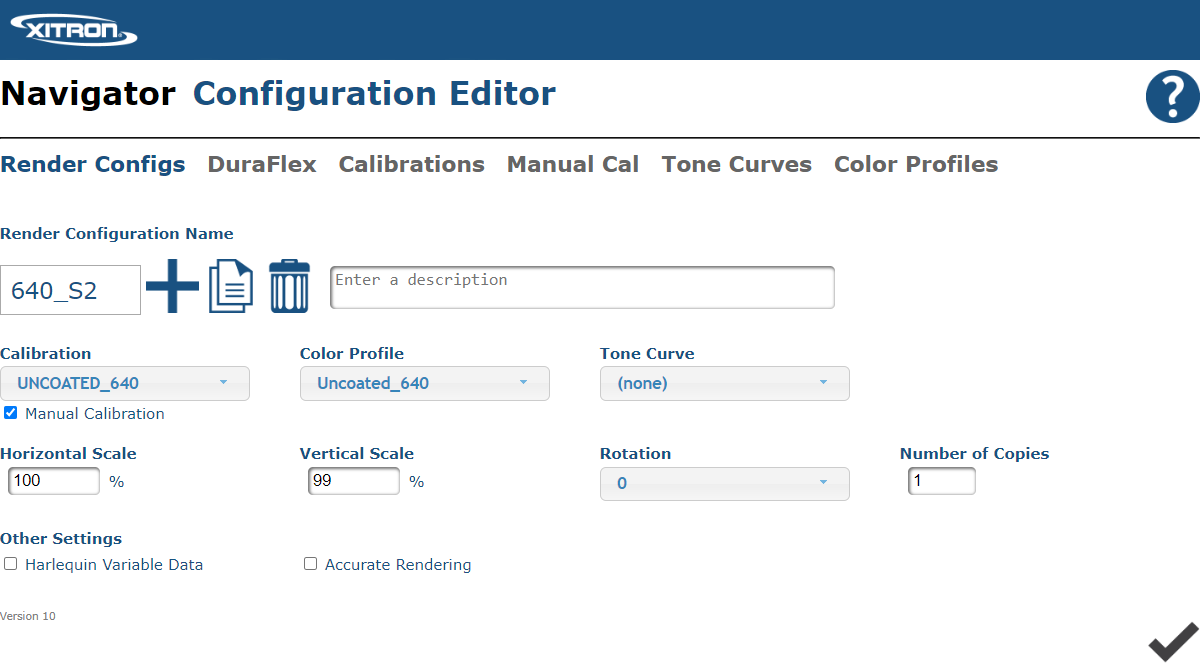Open Rotation dropdown set to 0
The image size is (1201, 666).
click(725, 483)
